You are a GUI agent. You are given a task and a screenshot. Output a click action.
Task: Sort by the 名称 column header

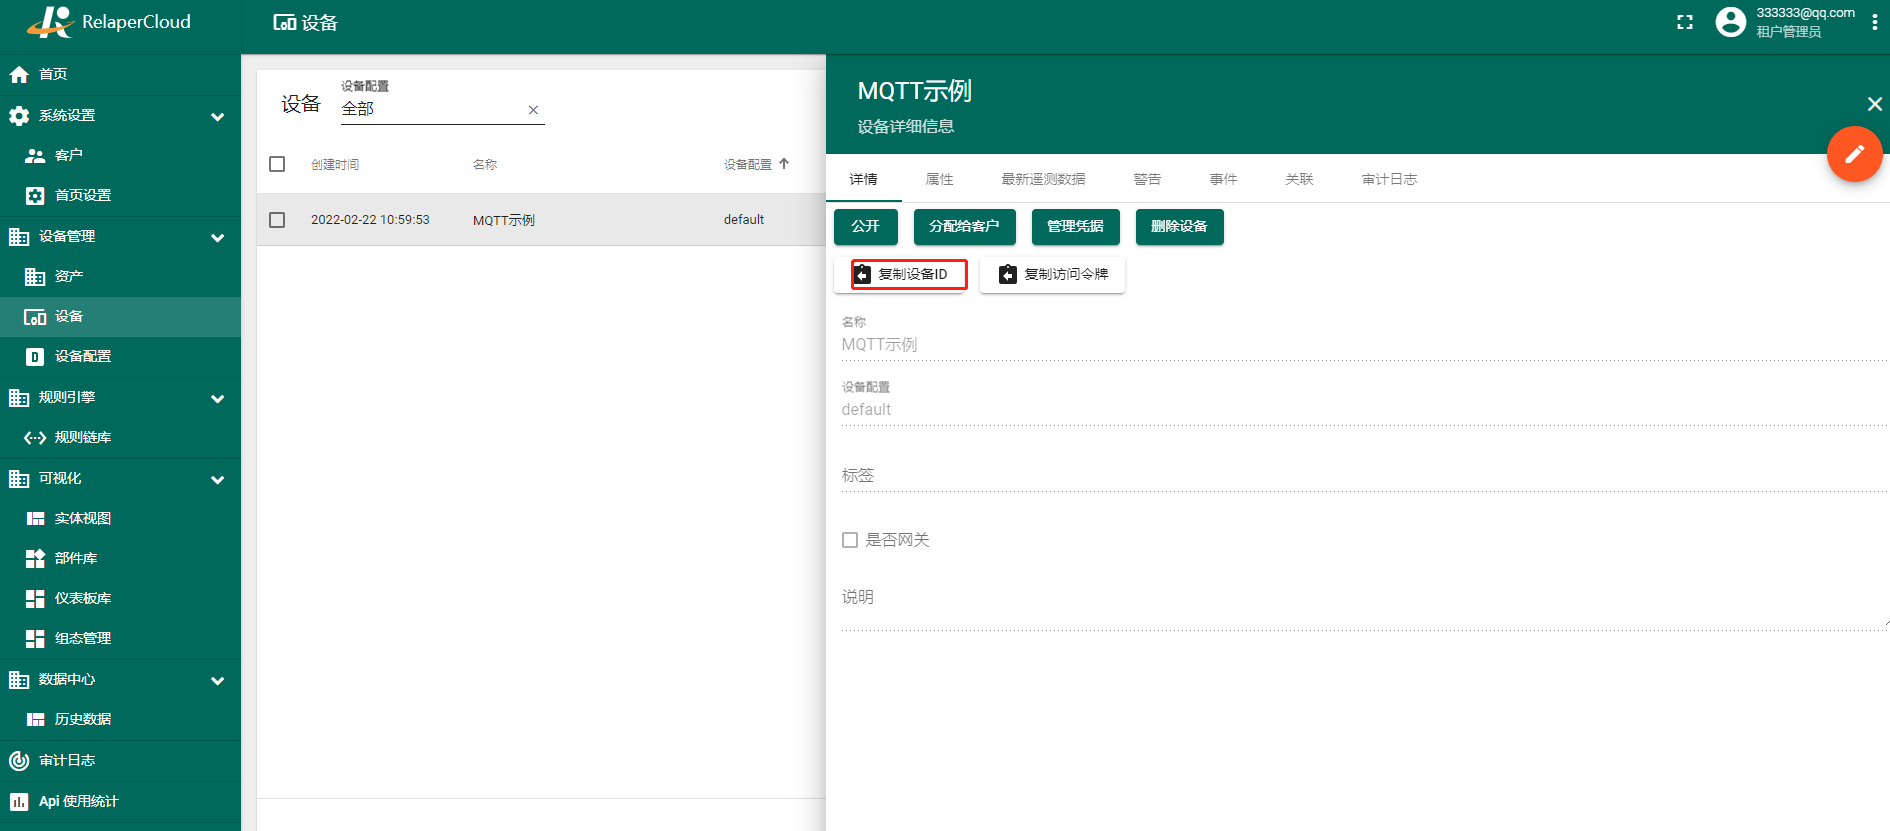(485, 165)
